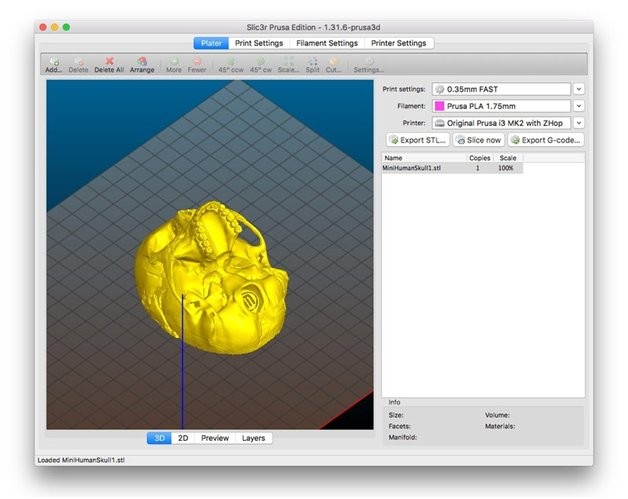Expand the Filament preset dropdown
This screenshot has height=499, width=628.
point(578,106)
